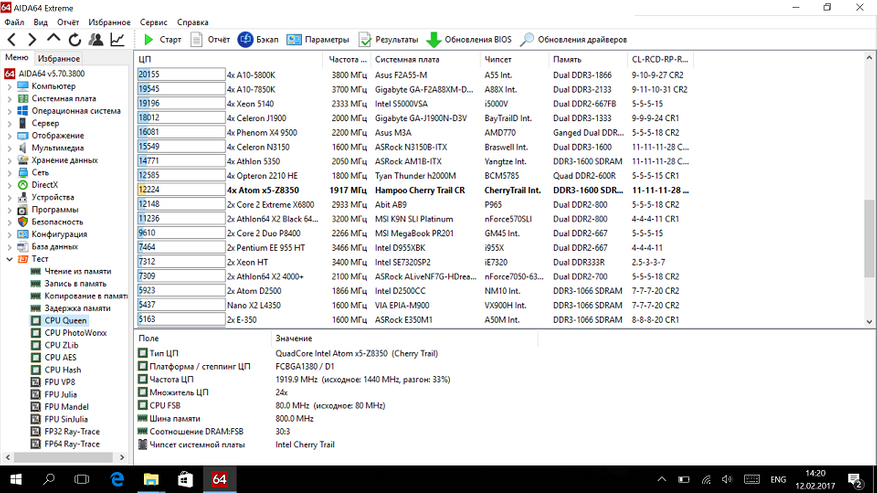Select the Безопасность tree item
The width and height of the screenshot is (877, 493).
point(50,222)
